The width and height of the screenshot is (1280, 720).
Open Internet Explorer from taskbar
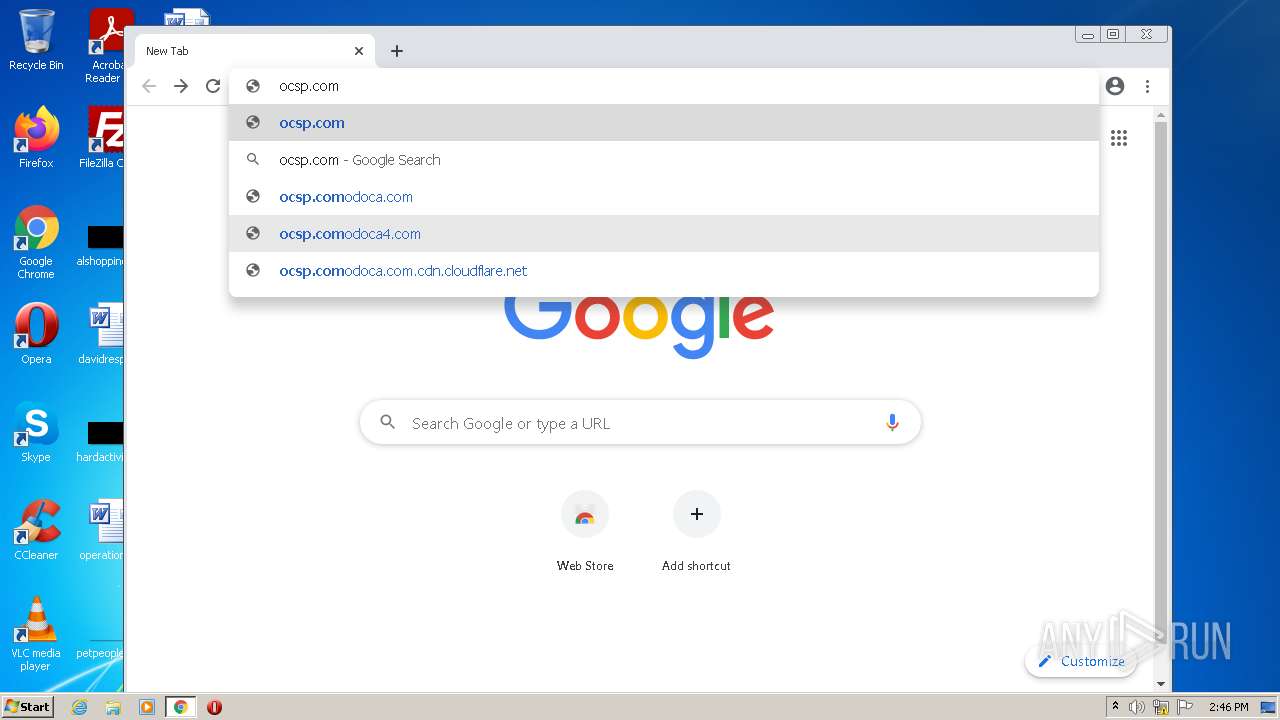[x=79, y=707]
